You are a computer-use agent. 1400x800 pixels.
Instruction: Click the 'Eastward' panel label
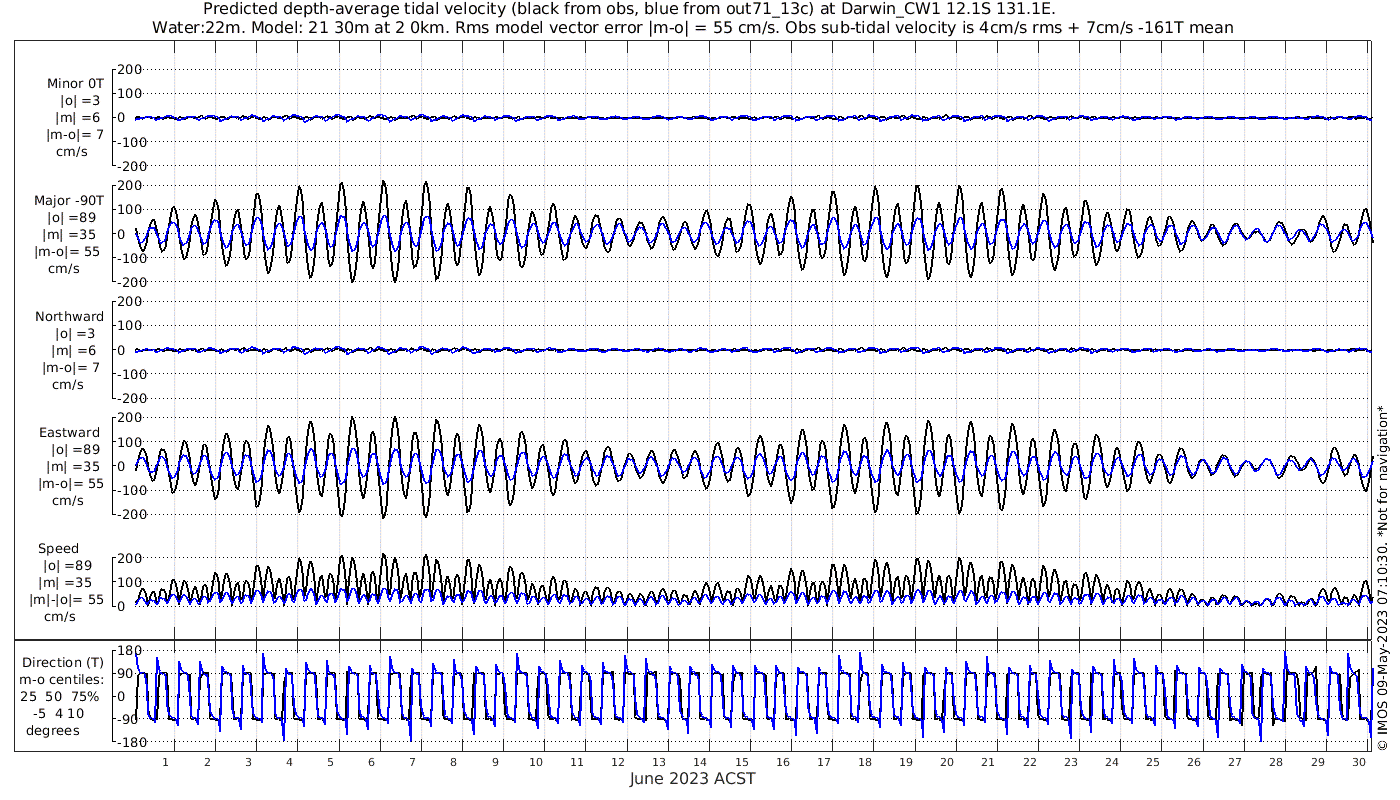click(x=69, y=433)
